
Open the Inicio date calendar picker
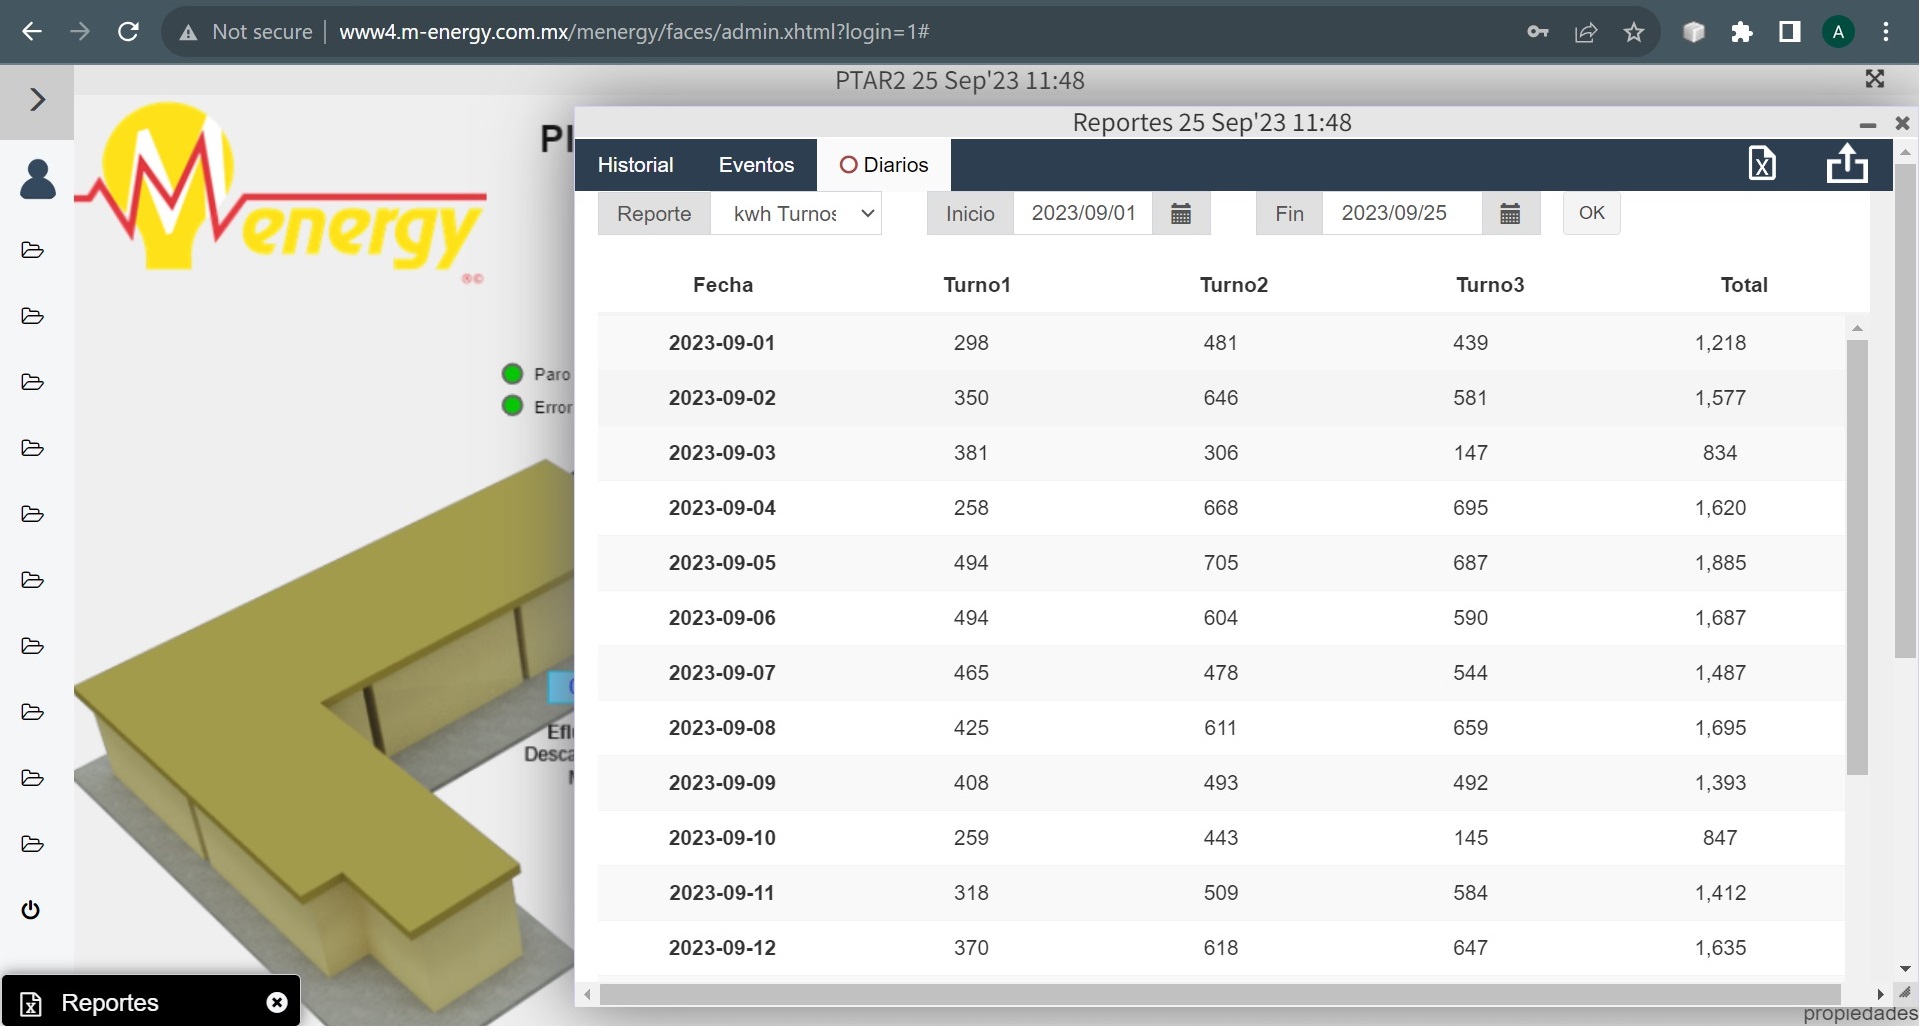1180,214
